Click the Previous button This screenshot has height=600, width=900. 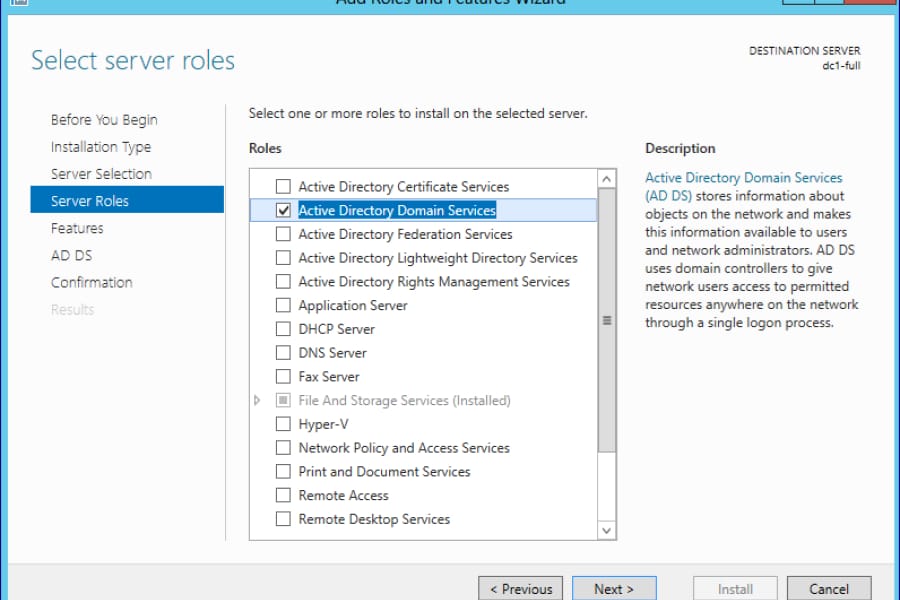(x=521, y=589)
